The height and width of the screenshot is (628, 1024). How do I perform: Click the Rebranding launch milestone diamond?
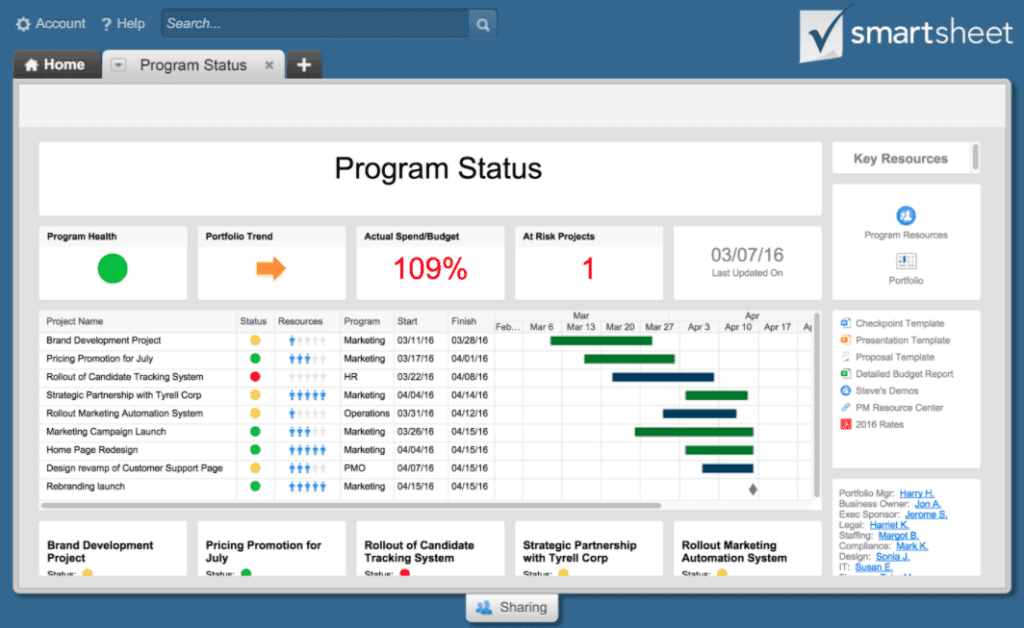(751, 488)
